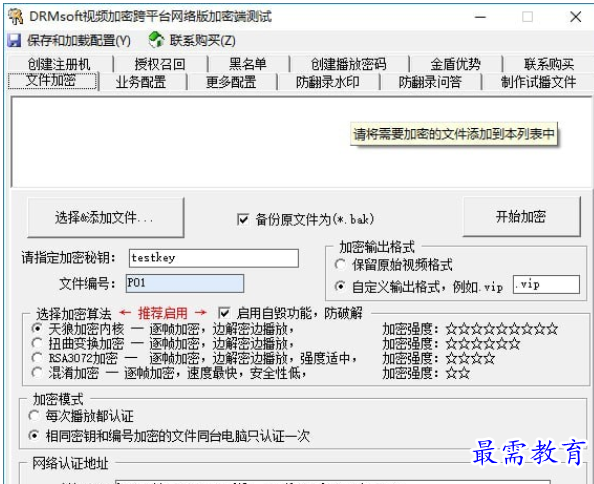This screenshot has height=484, width=594.
Task: Choose 扭曲变换加密 algorithm
Action: pos(37,343)
